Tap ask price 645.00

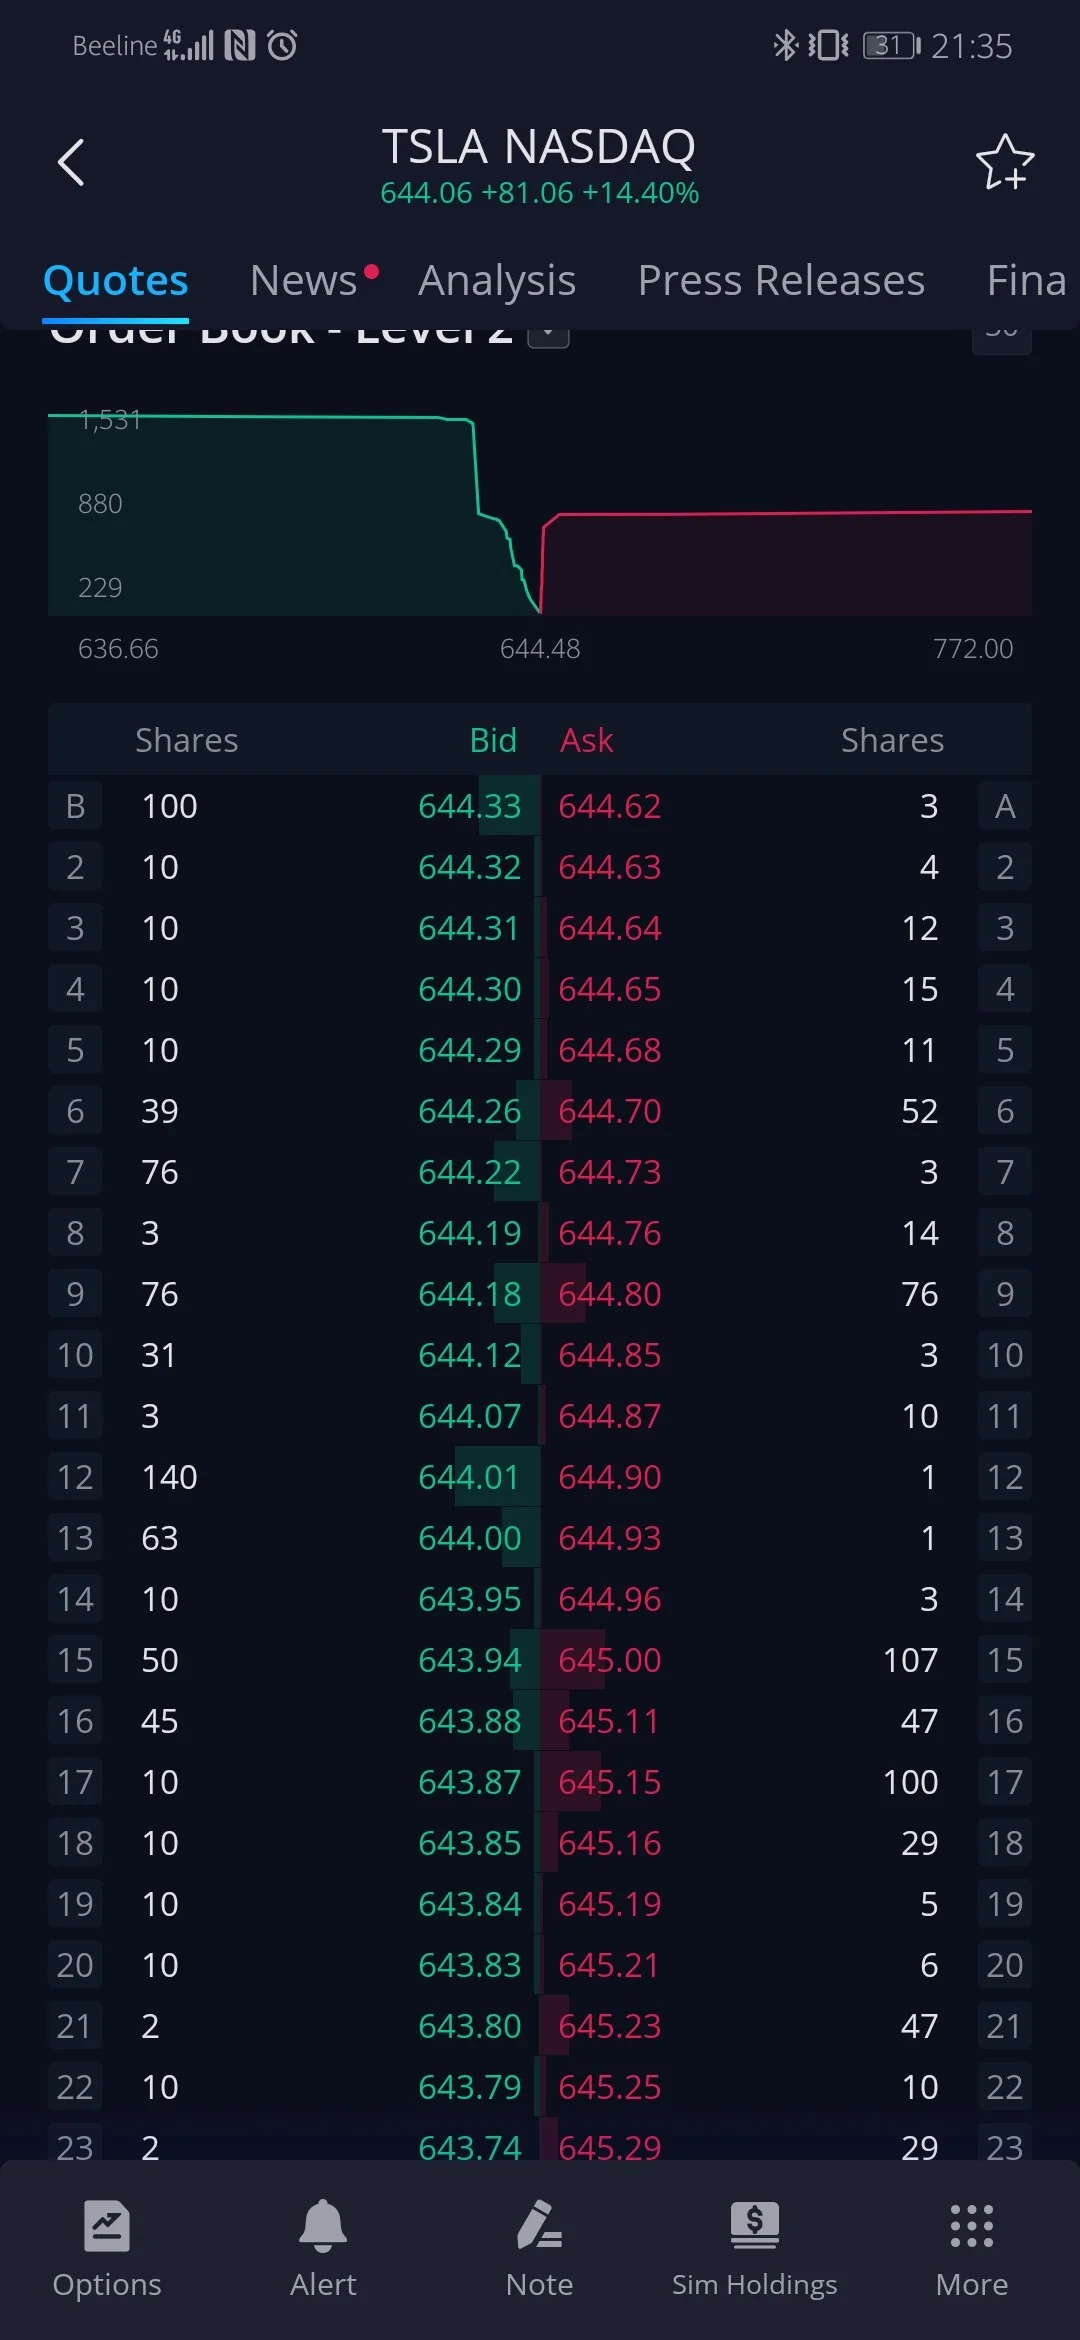coord(610,1660)
